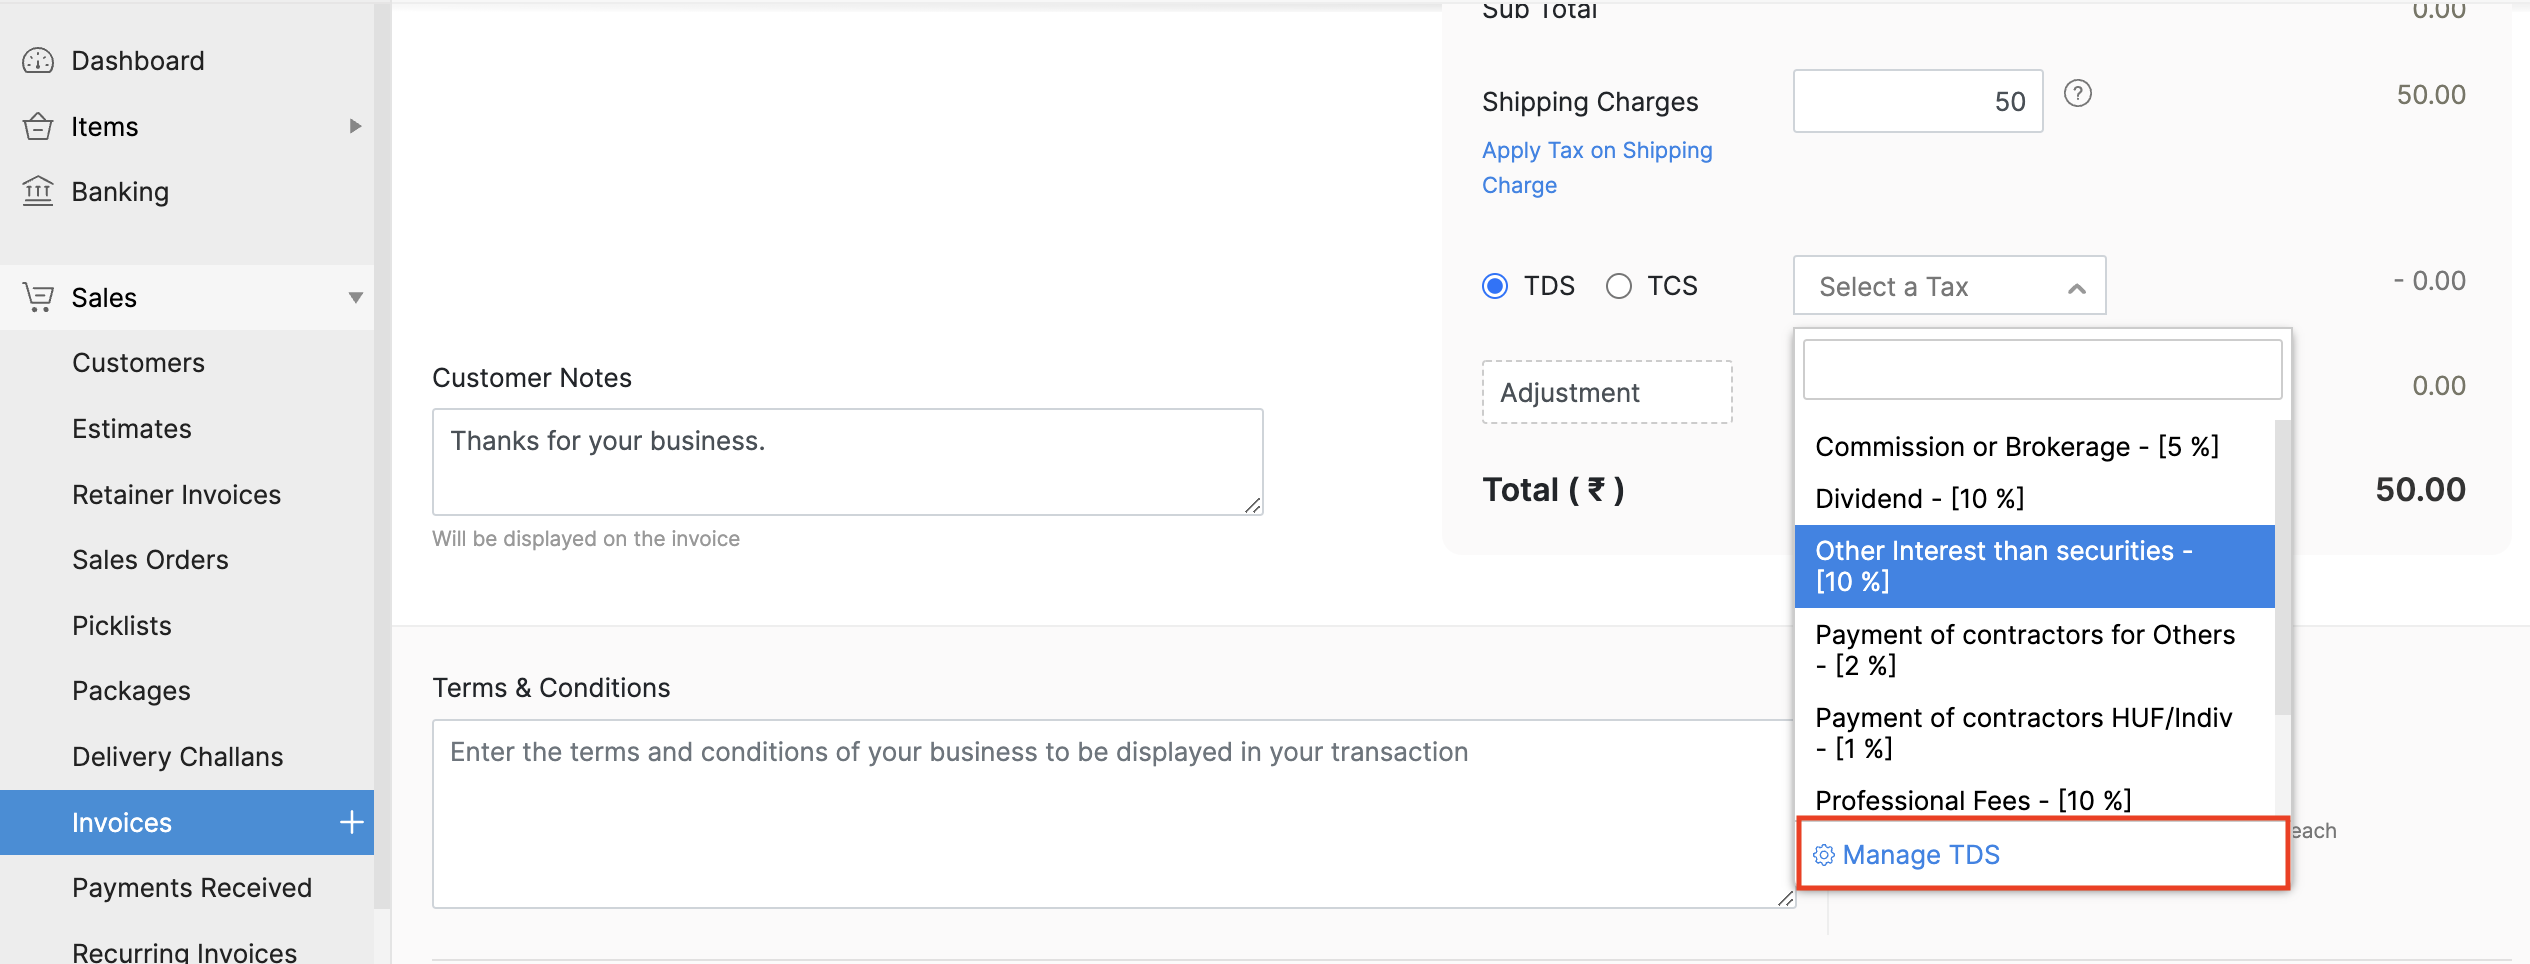Open the Customers page in sidebar
2530x964 pixels.
(x=138, y=363)
